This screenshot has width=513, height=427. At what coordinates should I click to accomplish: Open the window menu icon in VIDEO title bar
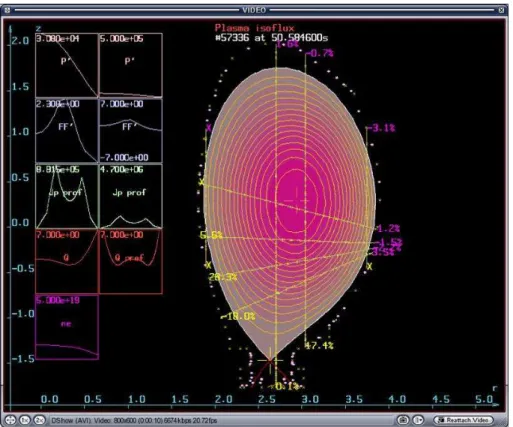point(7,10)
